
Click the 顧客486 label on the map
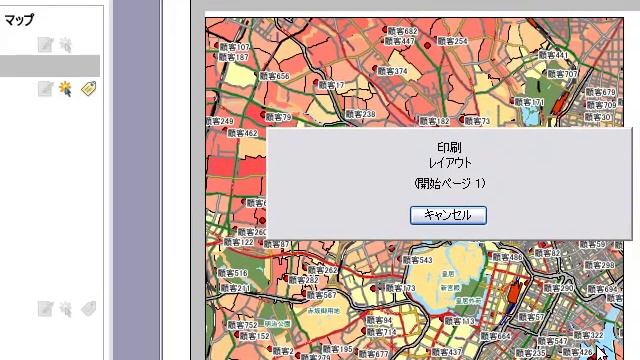(x=507, y=257)
